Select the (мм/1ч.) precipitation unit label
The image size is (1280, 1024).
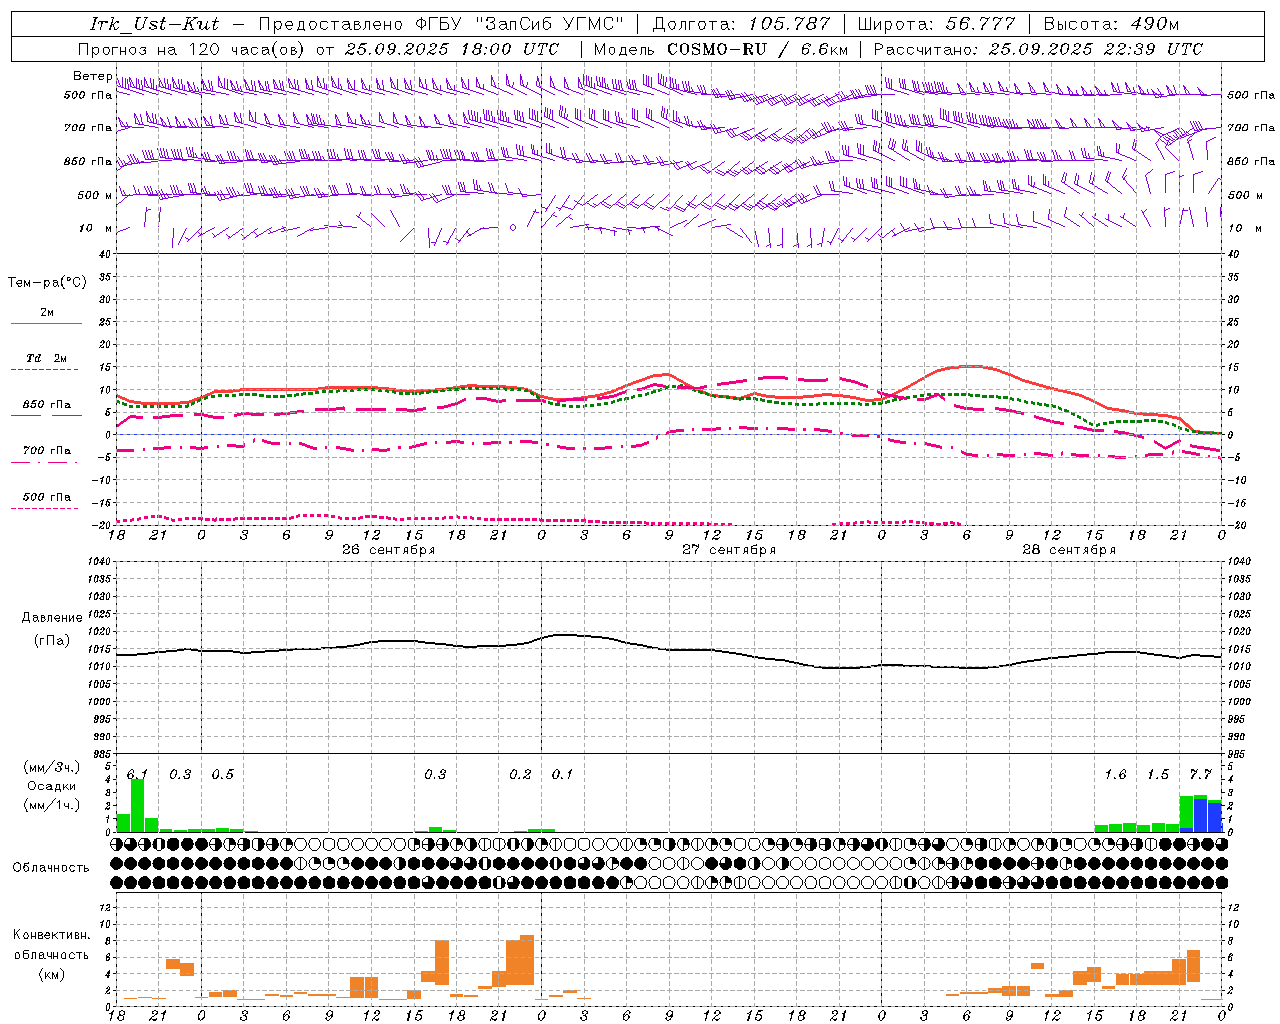tap(52, 805)
